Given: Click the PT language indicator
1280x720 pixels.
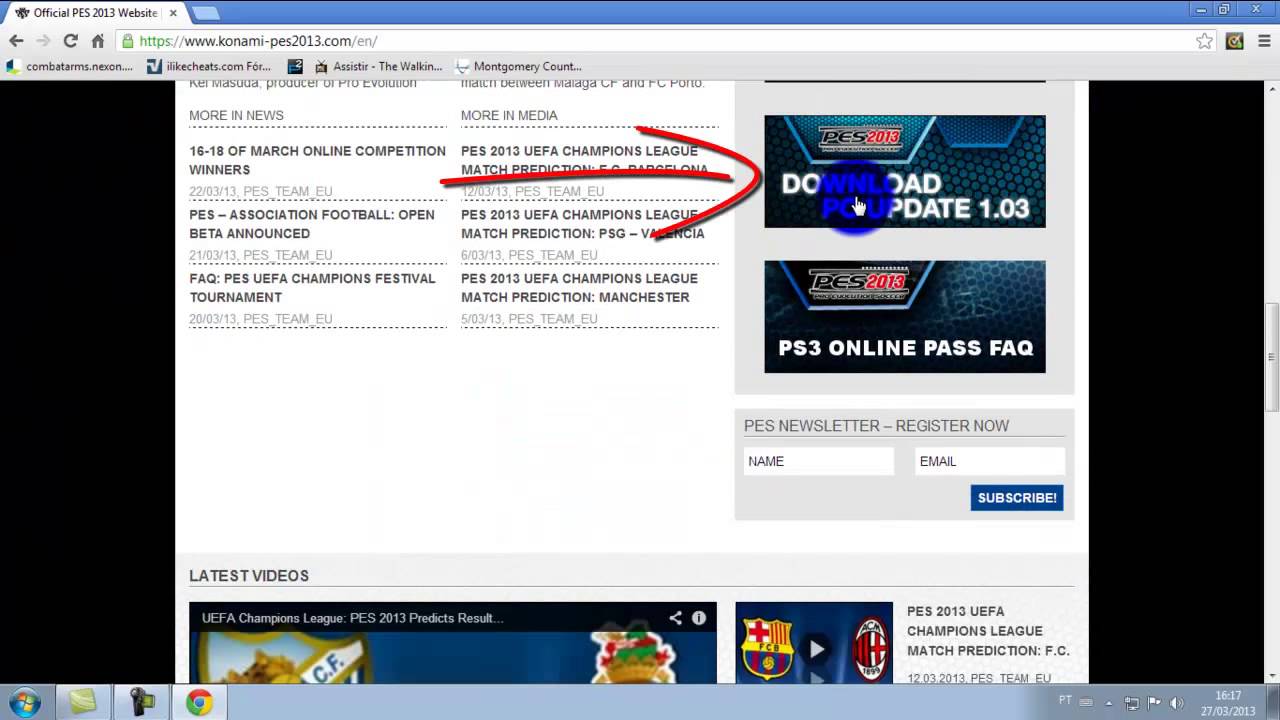Looking at the screenshot, I should (x=1065, y=700).
